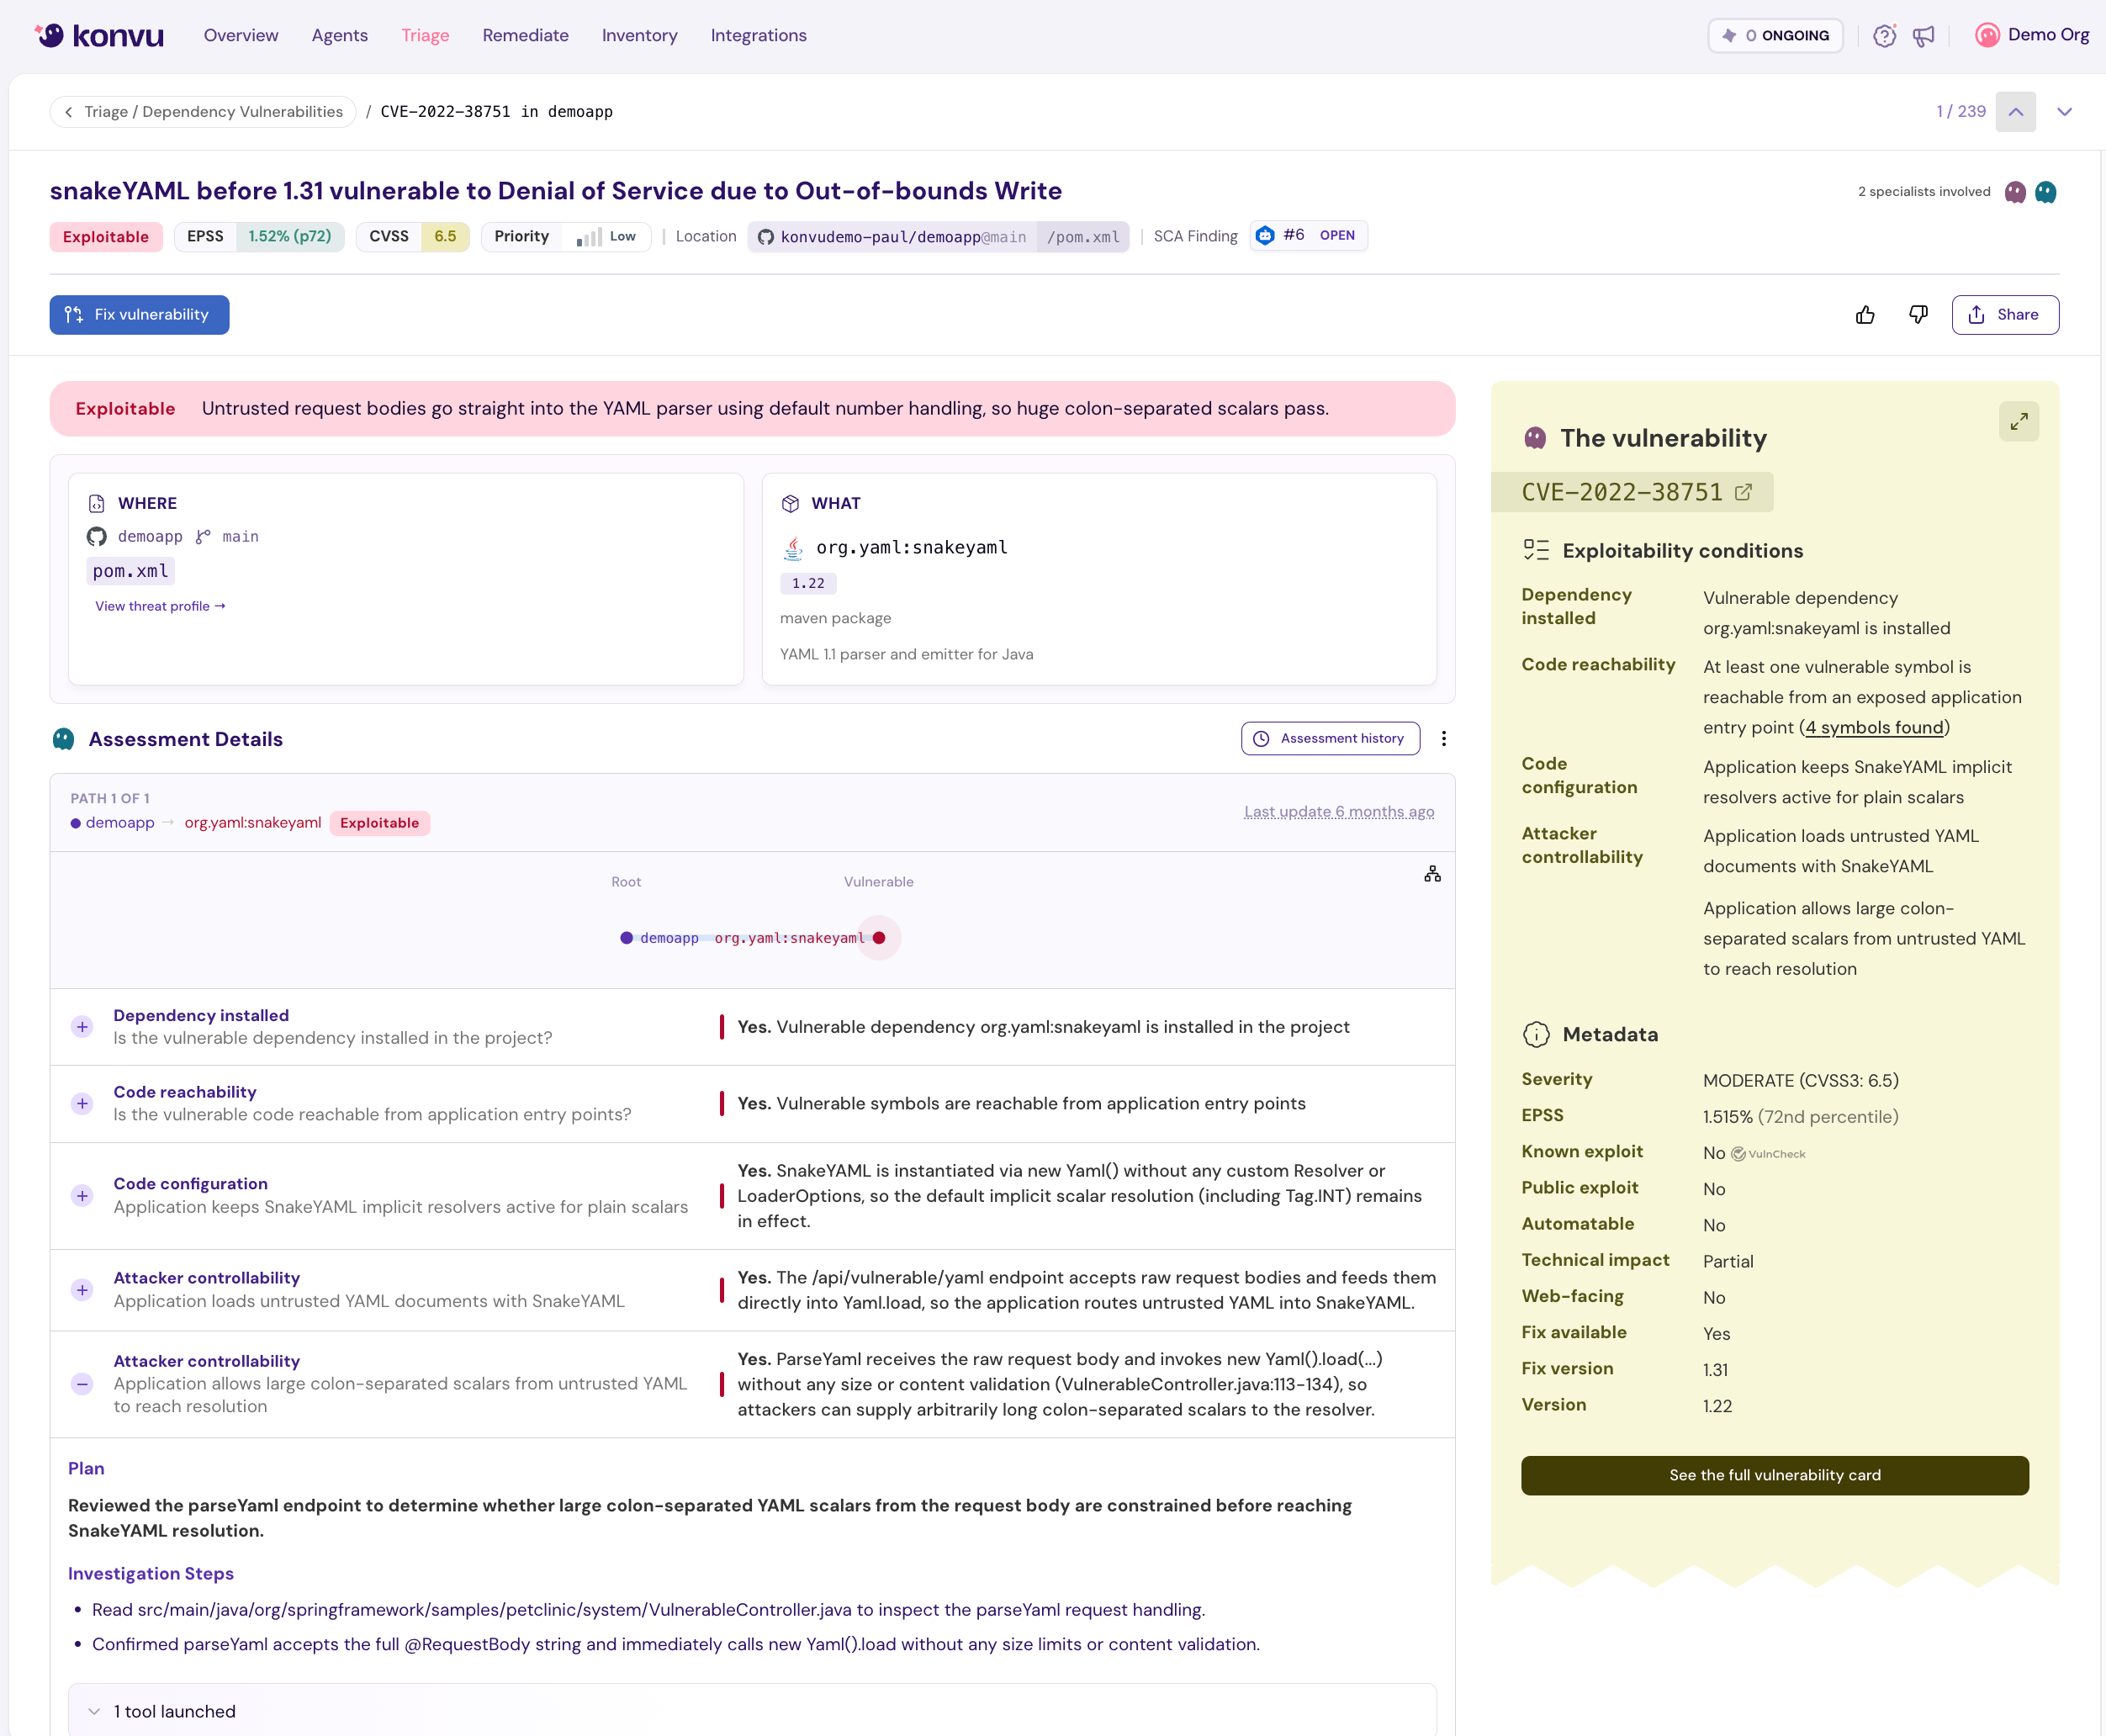Click the GitHub icon in Location chip

[765, 237]
